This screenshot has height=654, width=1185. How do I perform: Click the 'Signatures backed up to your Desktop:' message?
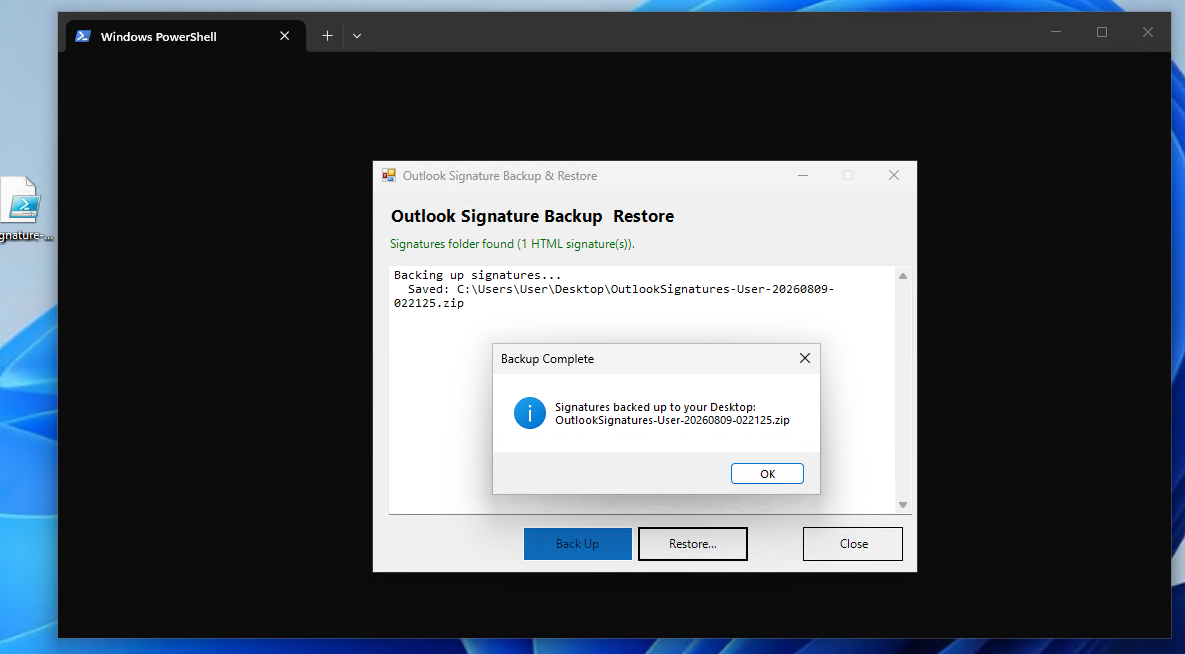655,407
